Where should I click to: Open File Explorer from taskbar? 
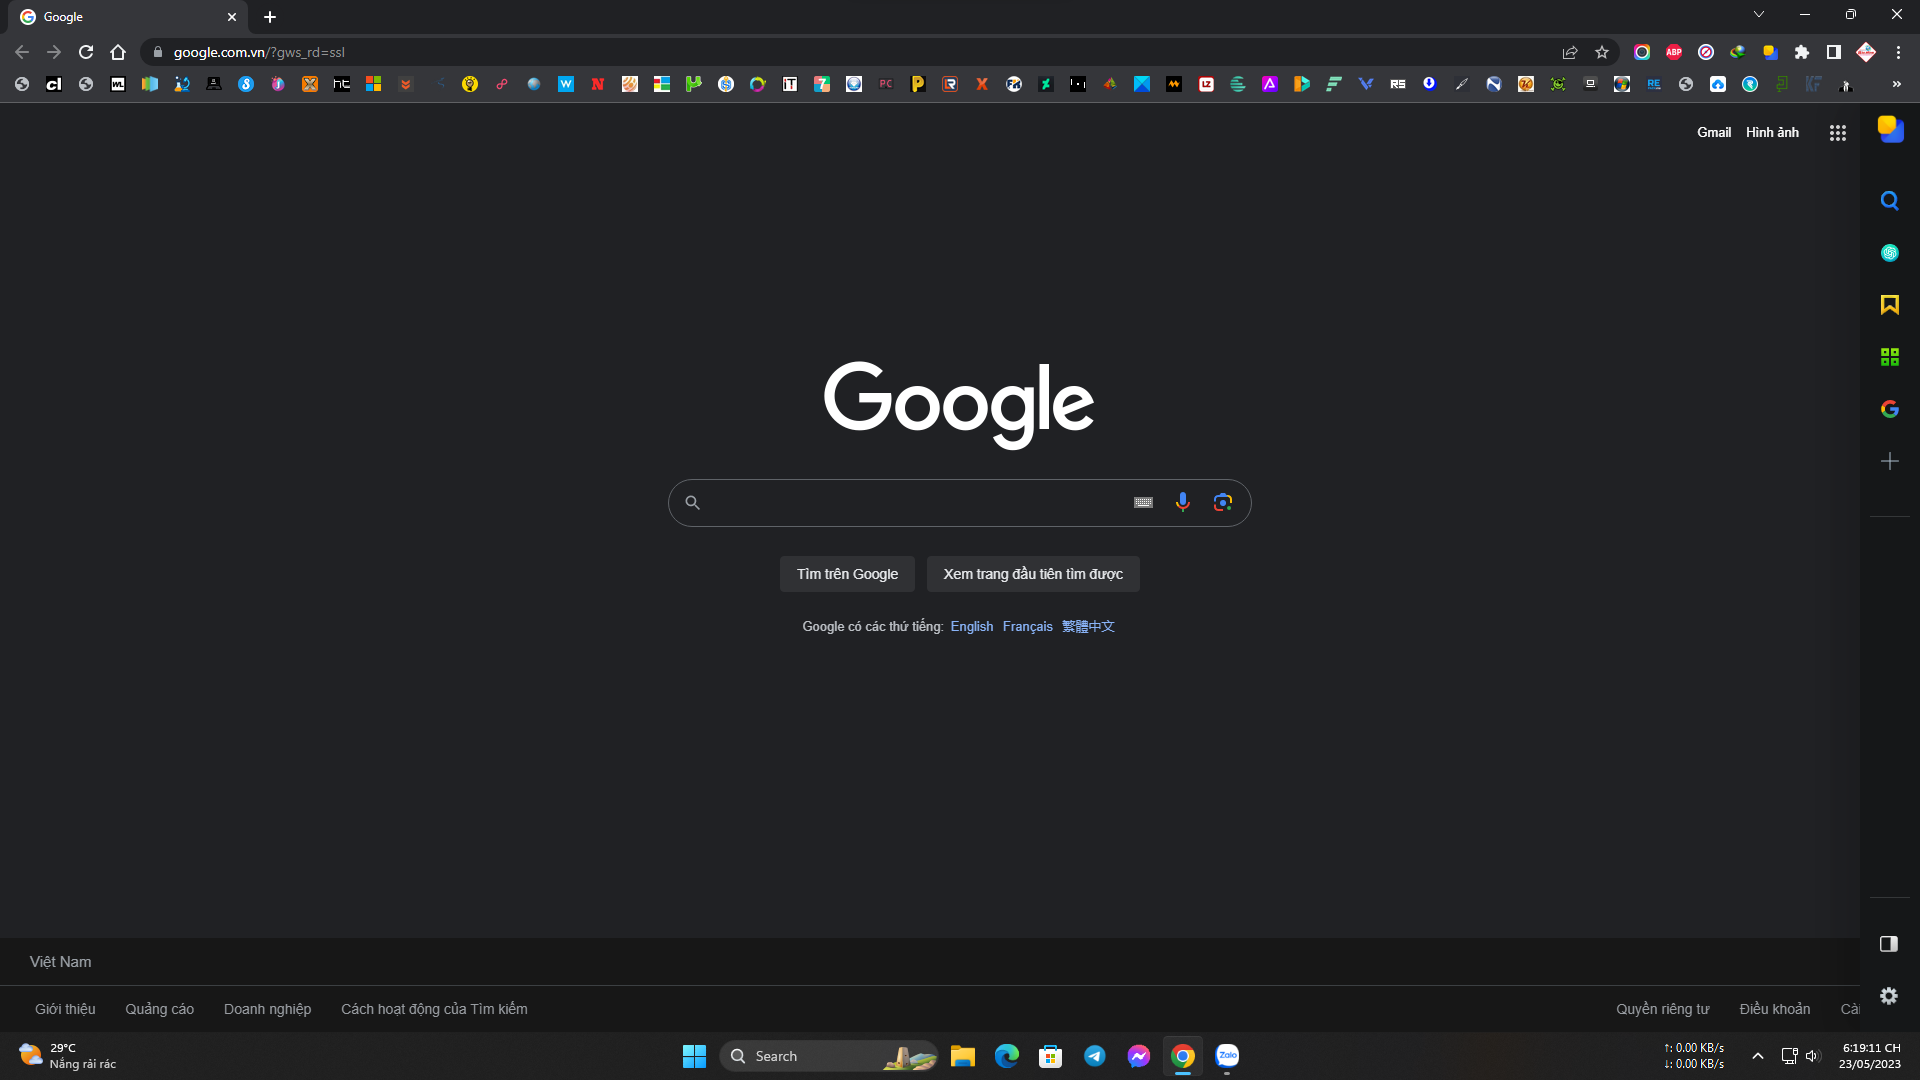pyautogui.click(x=962, y=1056)
